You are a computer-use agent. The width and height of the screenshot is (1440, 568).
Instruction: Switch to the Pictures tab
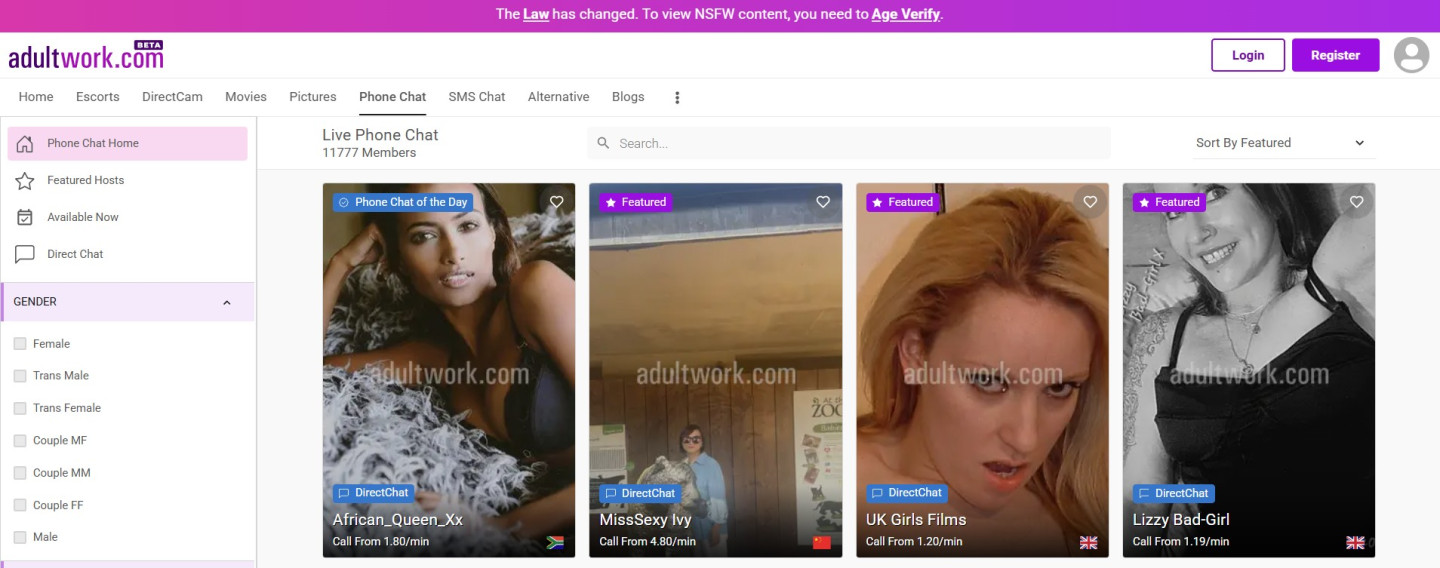point(313,97)
